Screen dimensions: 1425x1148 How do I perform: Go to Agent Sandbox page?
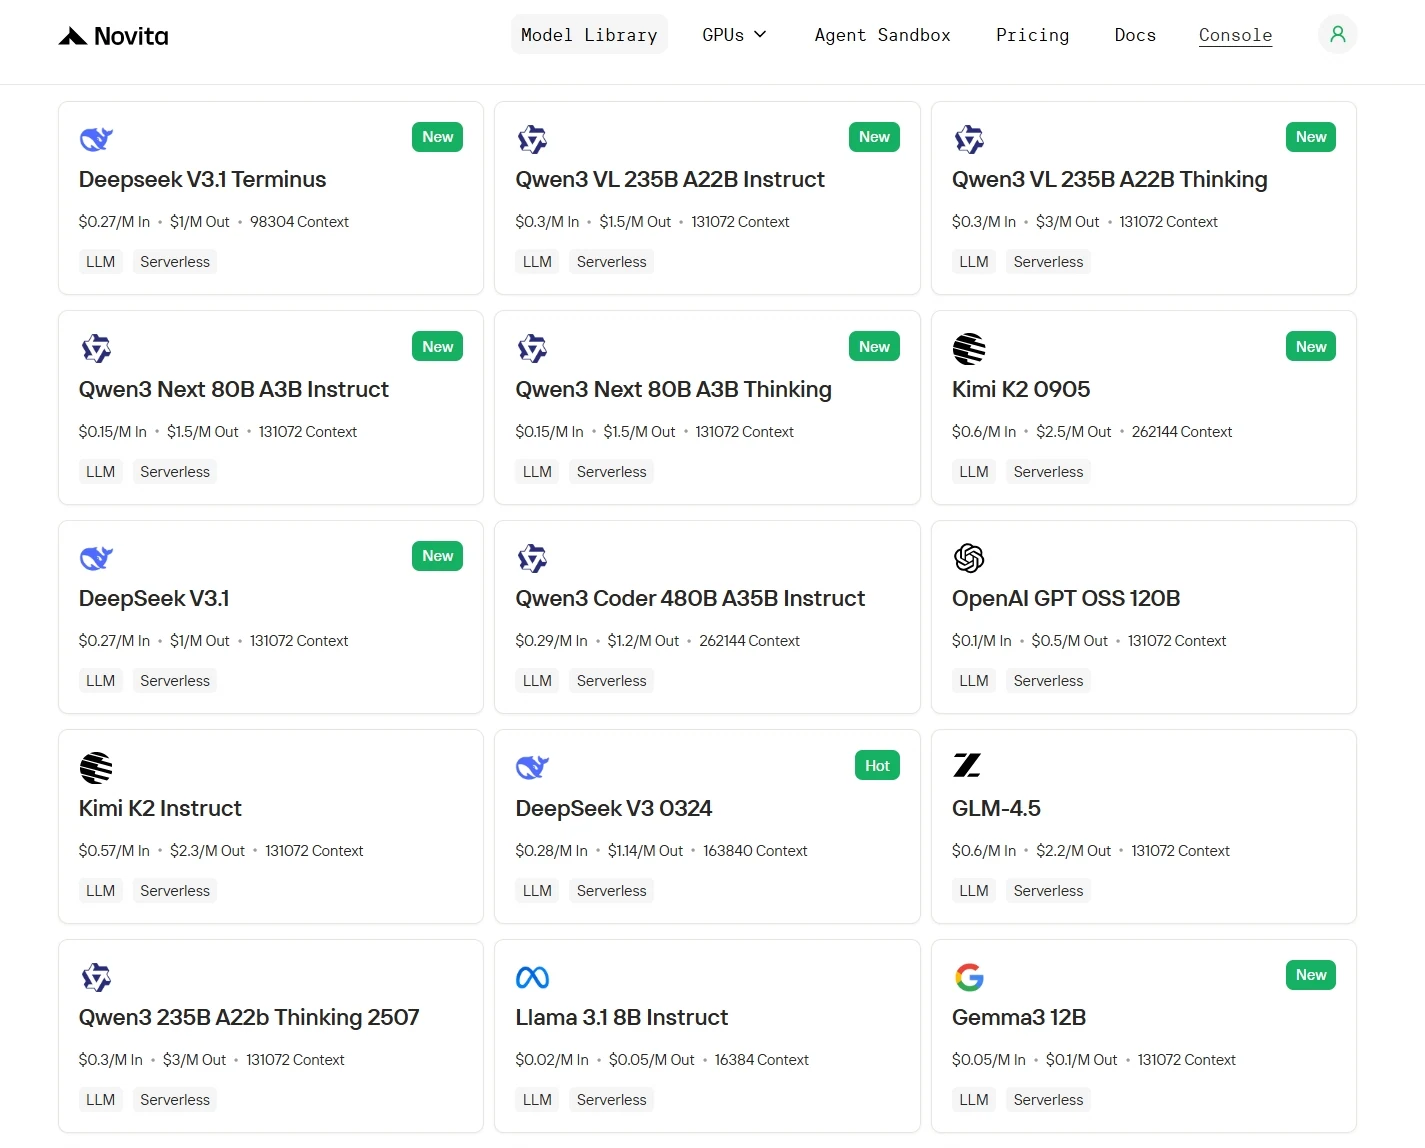click(x=882, y=35)
